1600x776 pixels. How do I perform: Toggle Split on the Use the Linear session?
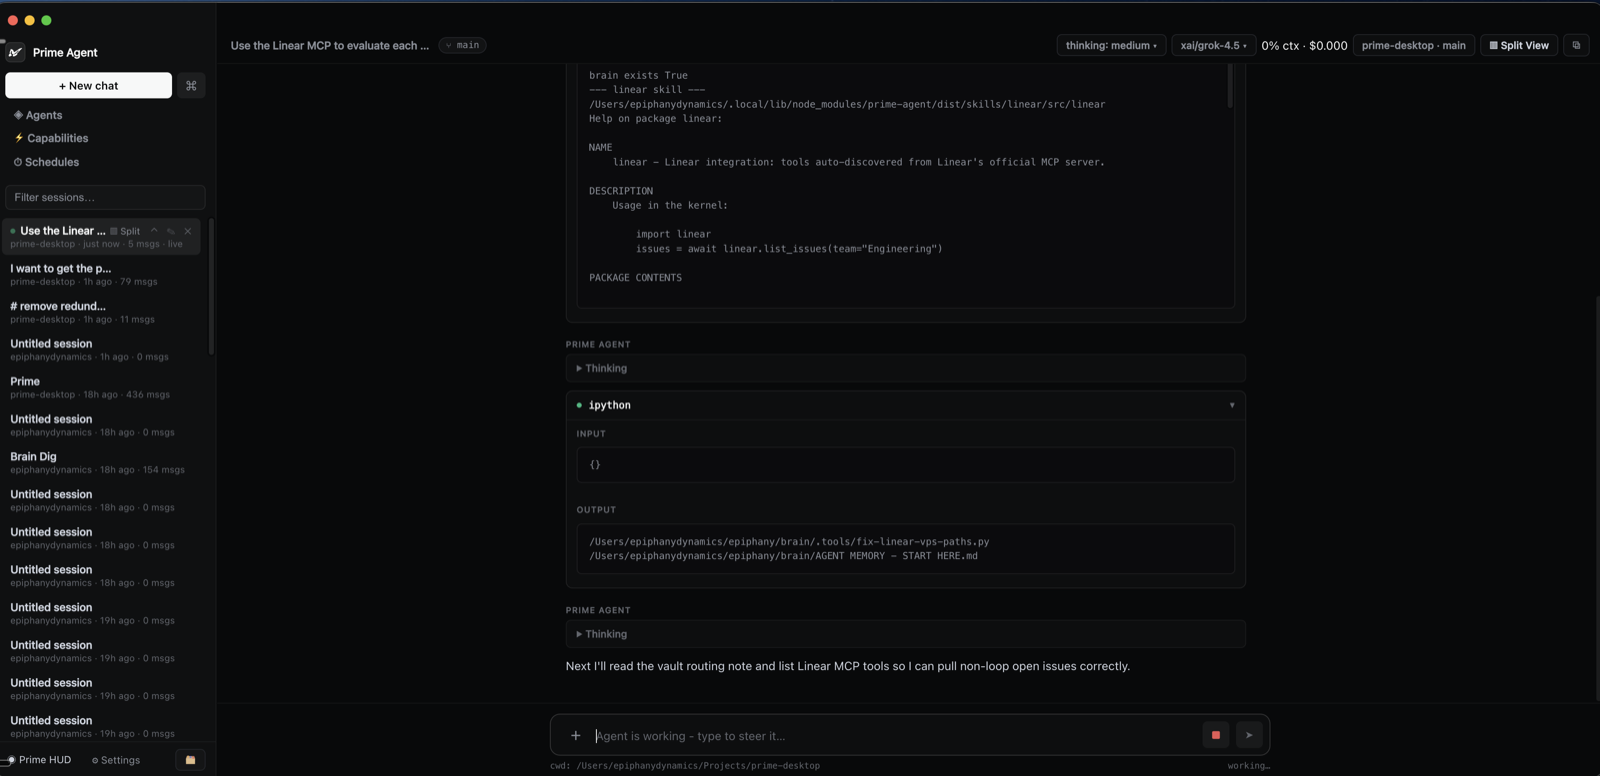click(125, 231)
